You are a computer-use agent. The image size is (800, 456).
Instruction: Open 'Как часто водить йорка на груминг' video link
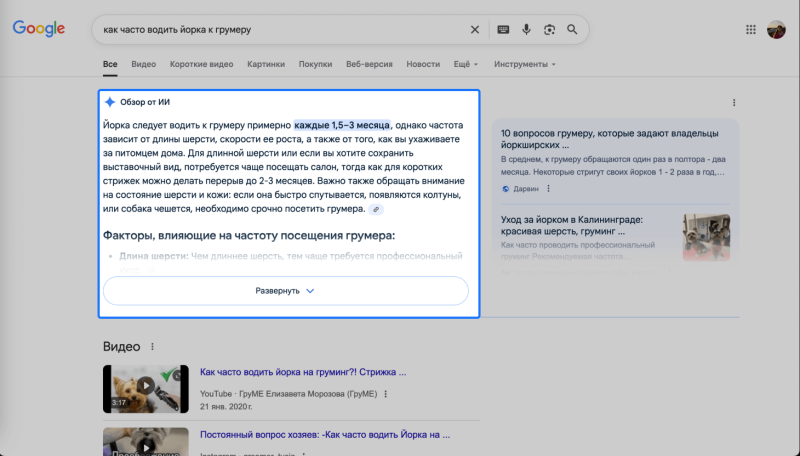tap(303, 372)
